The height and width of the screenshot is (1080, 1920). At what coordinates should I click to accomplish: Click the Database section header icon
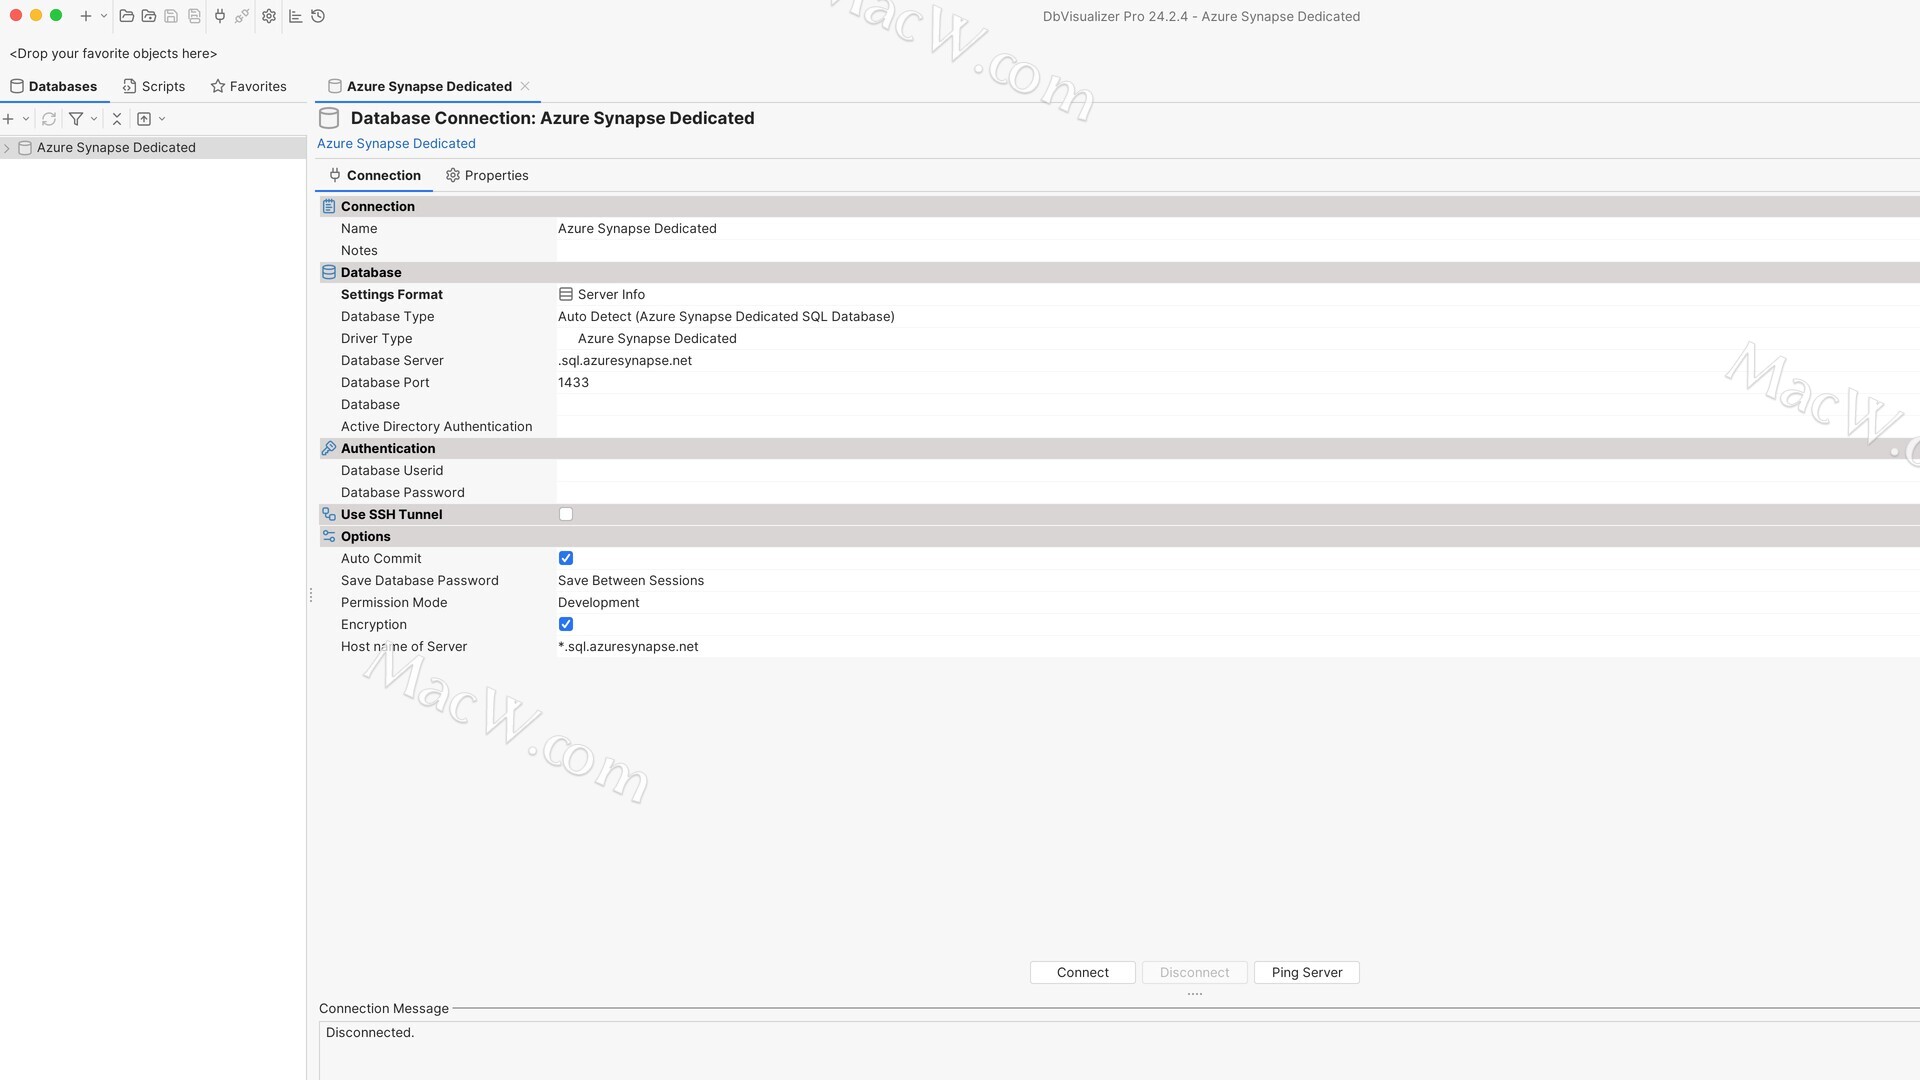click(329, 272)
